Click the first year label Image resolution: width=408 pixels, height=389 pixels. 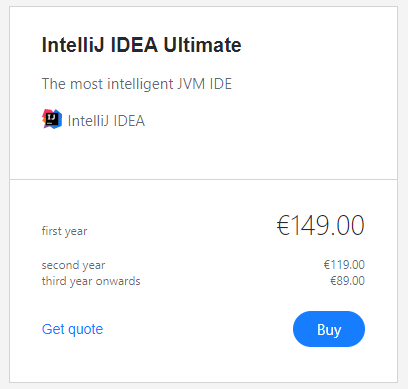[64, 231]
